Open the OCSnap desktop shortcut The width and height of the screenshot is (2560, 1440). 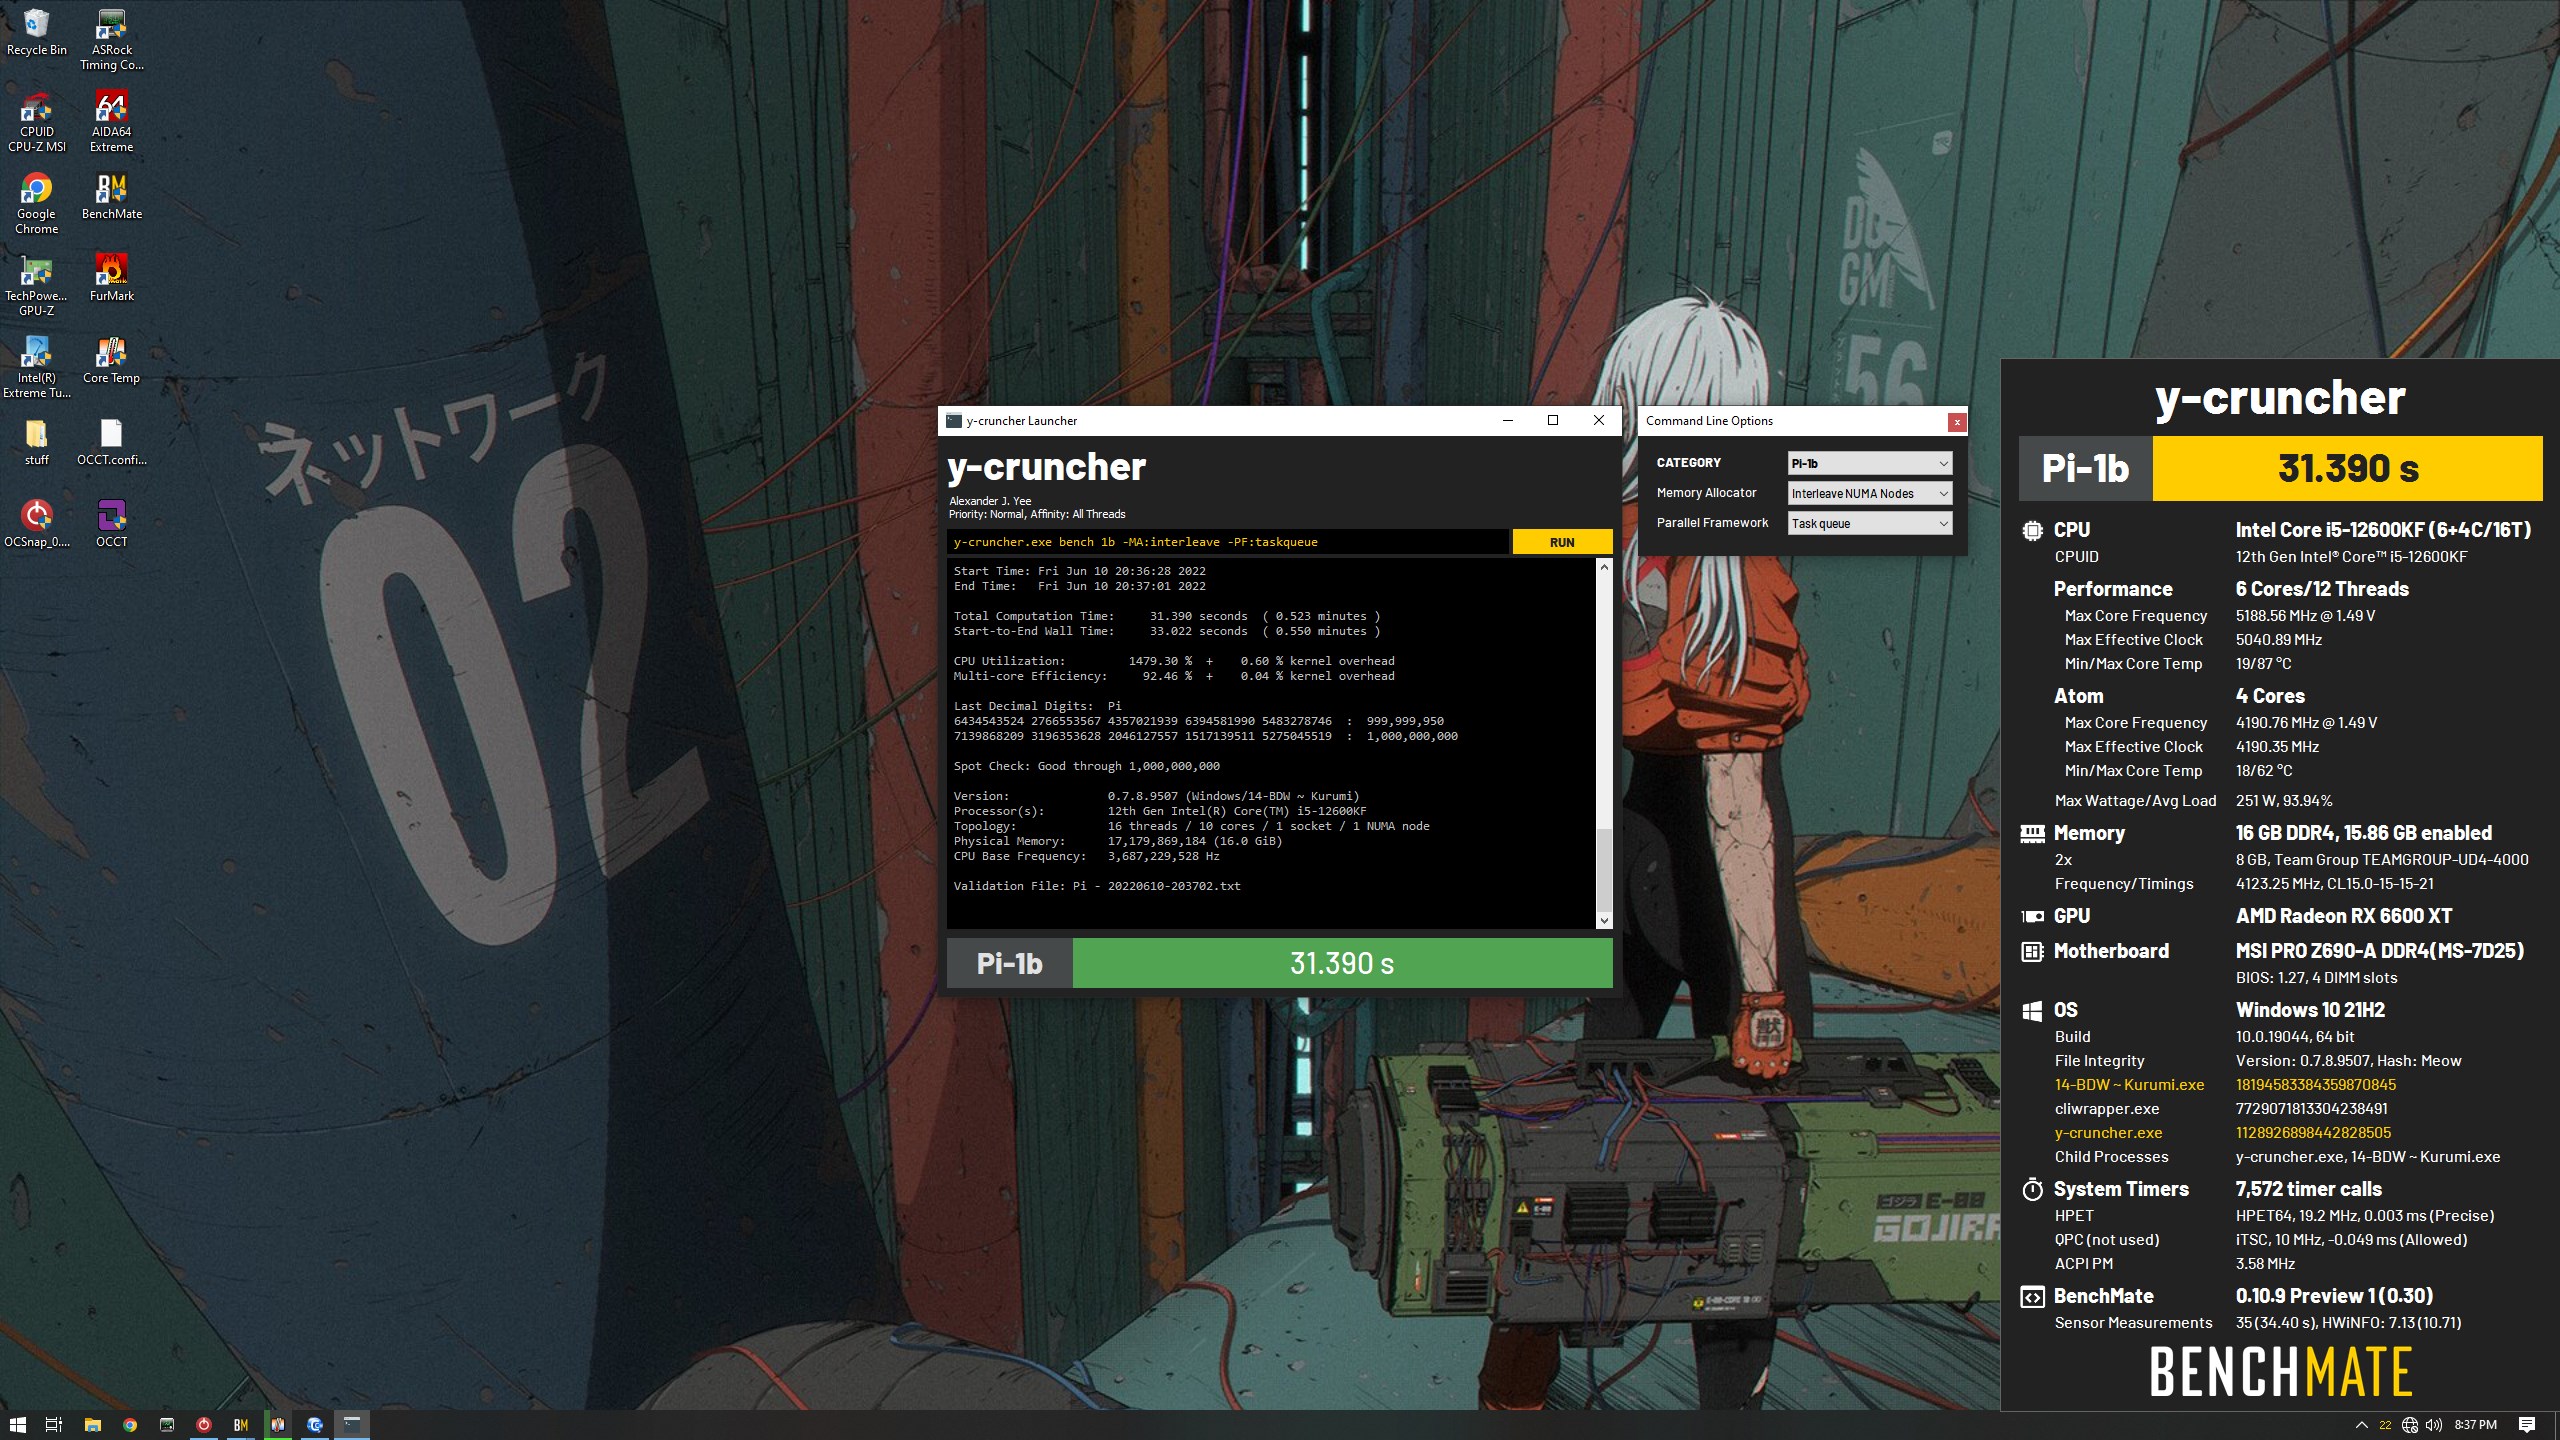(36, 524)
